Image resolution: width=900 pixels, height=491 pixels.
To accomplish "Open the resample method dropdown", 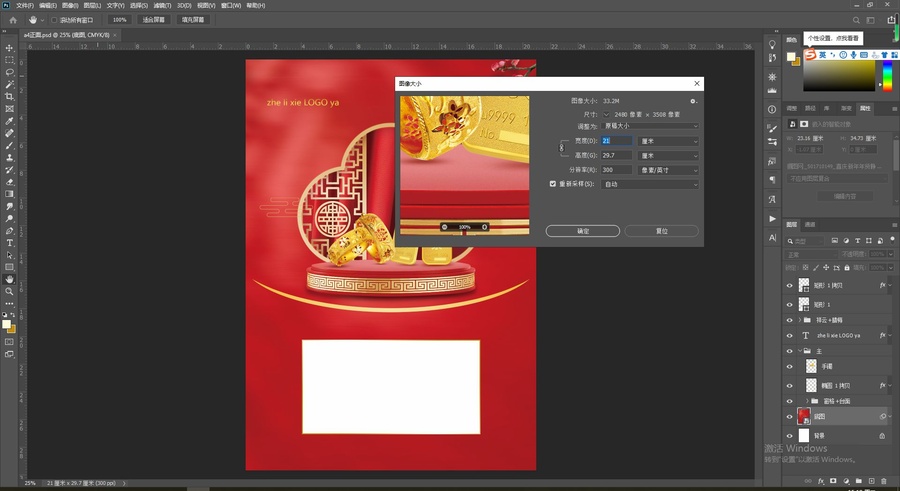I will coord(650,184).
